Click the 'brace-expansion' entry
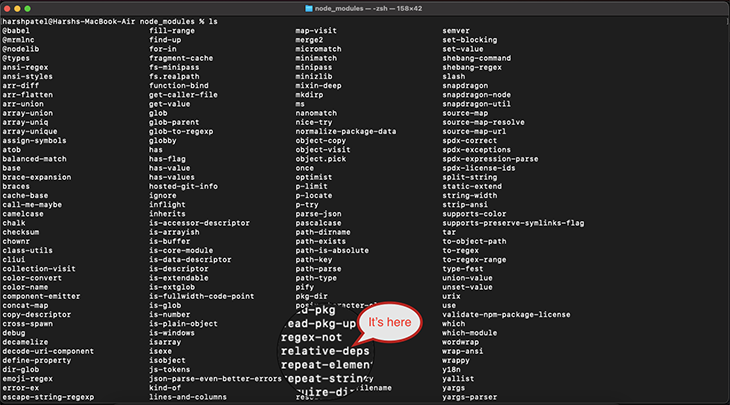This screenshot has height=405, width=730. click(37, 177)
